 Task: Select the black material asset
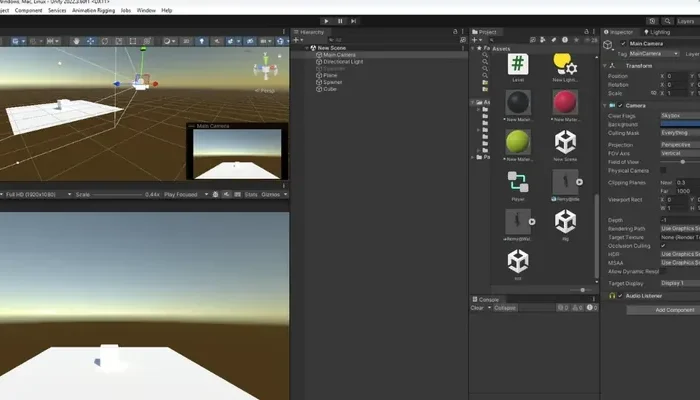518,106
